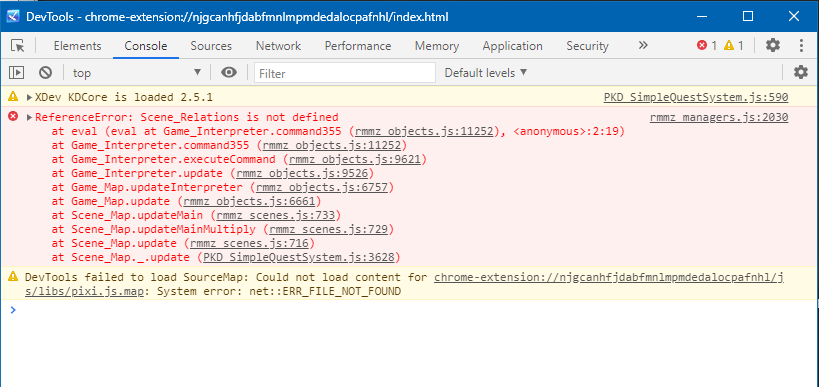Click the DevTools window title icon
The height and width of the screenshot is (387, 819).
click(x=14, y=17)
